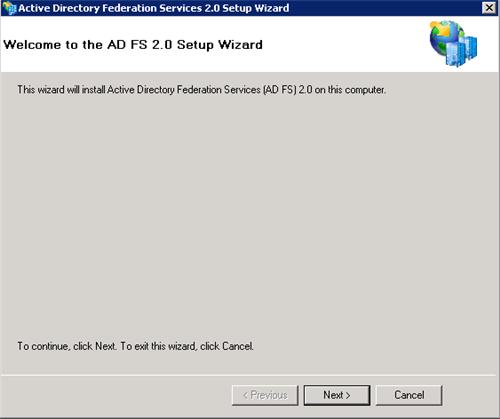Click the "To continue, click Next" instruction text

pyautogui.click(x=135, y=346)
